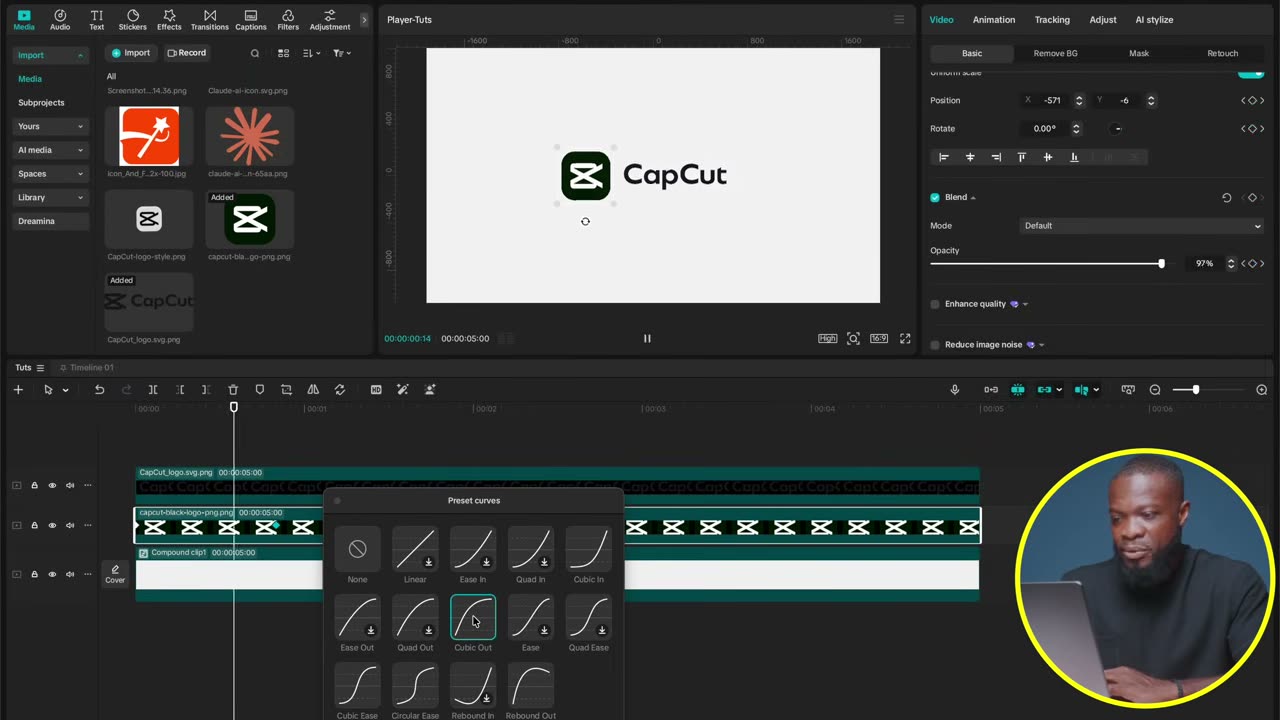Viewport: 1280px width, 720px height.
Task: Open the Filters panel
Action: pos(288,20)
